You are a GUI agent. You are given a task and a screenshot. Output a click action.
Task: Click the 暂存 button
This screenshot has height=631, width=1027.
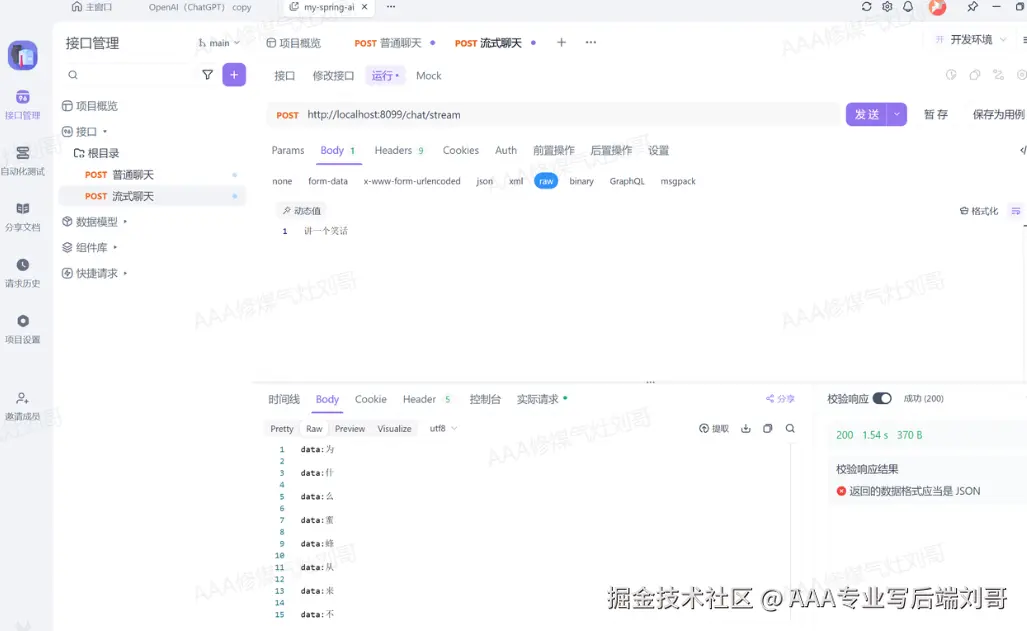click(x=935, y=115)
